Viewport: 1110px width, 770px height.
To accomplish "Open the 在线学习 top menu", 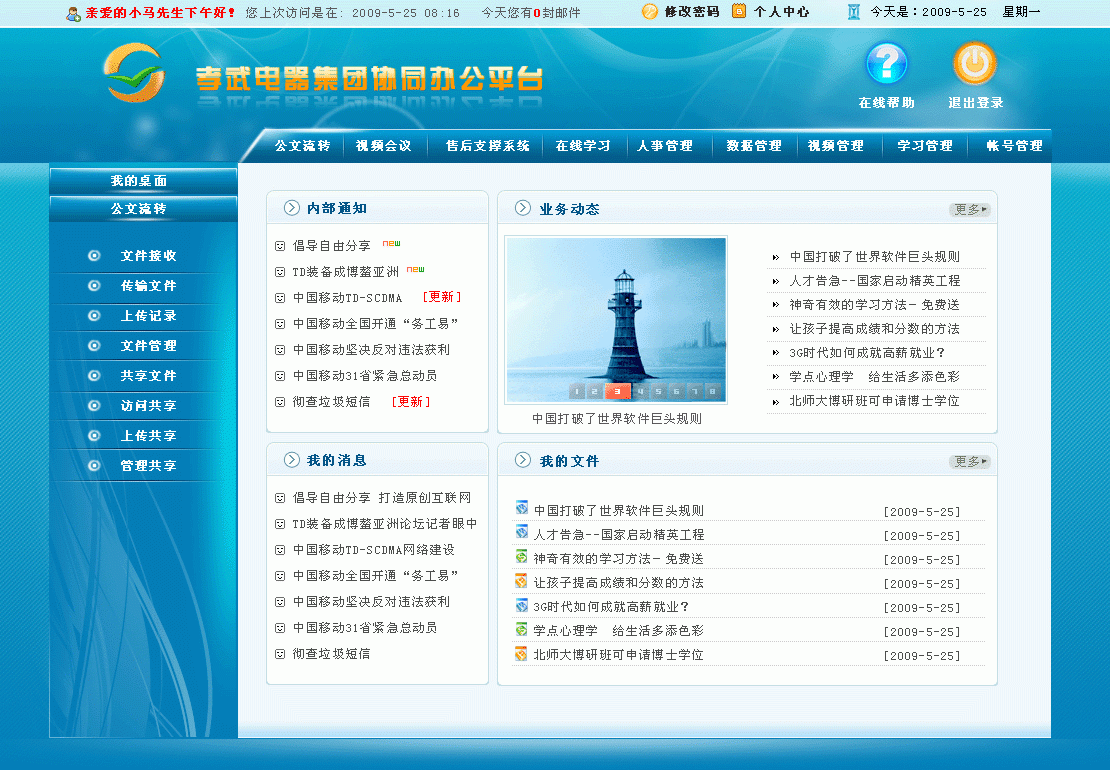I will point(583,146).
